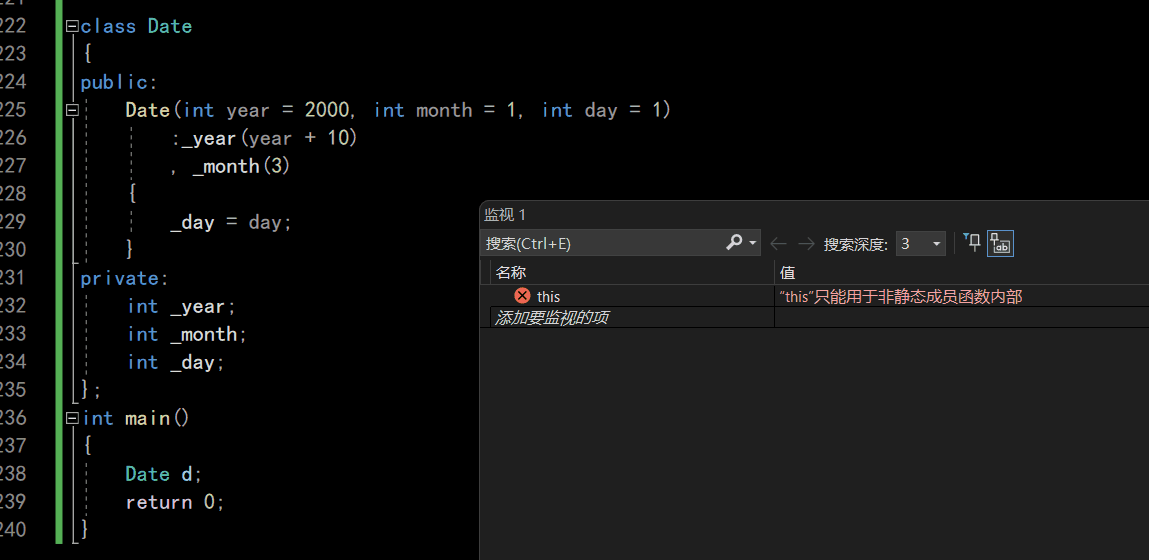Click the forward arrow for next search result
The height and width of the screenshot is (560, 1149).
(x=806, y=243)
